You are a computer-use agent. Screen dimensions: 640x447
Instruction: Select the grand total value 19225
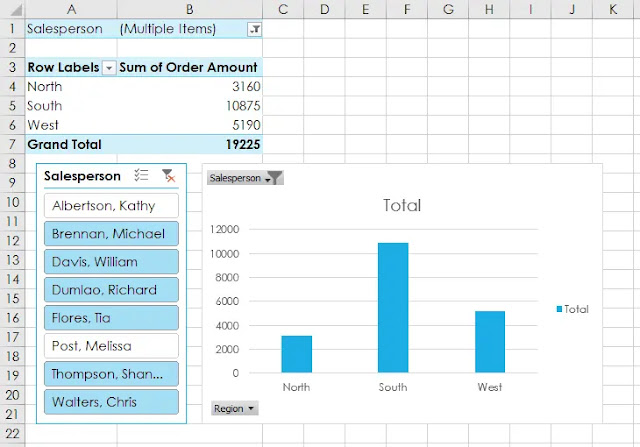(x=190, y=145)
